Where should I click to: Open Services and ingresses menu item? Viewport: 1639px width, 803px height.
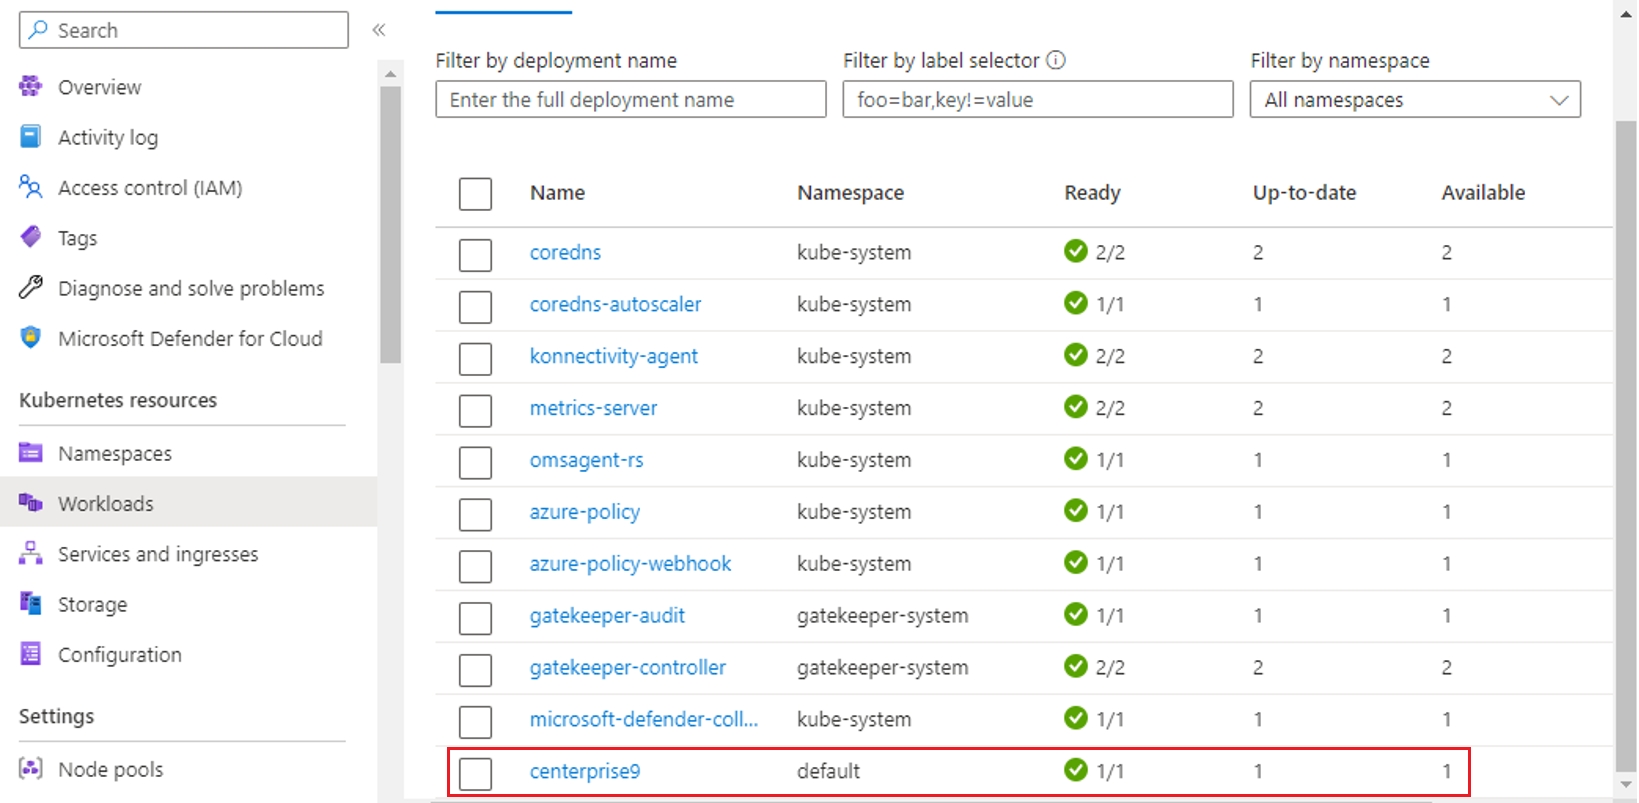click(x=158, y=554)
